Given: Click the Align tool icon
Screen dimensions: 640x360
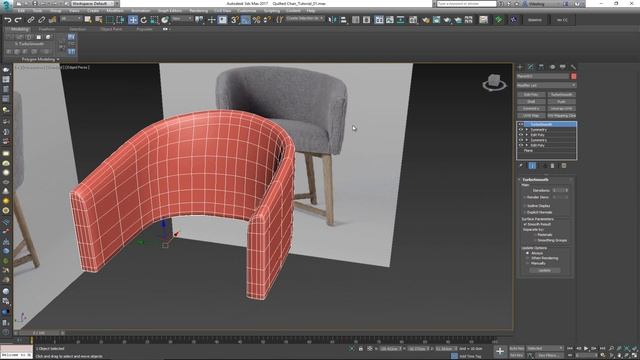Looking at the screenshot, I should [343, 20].
